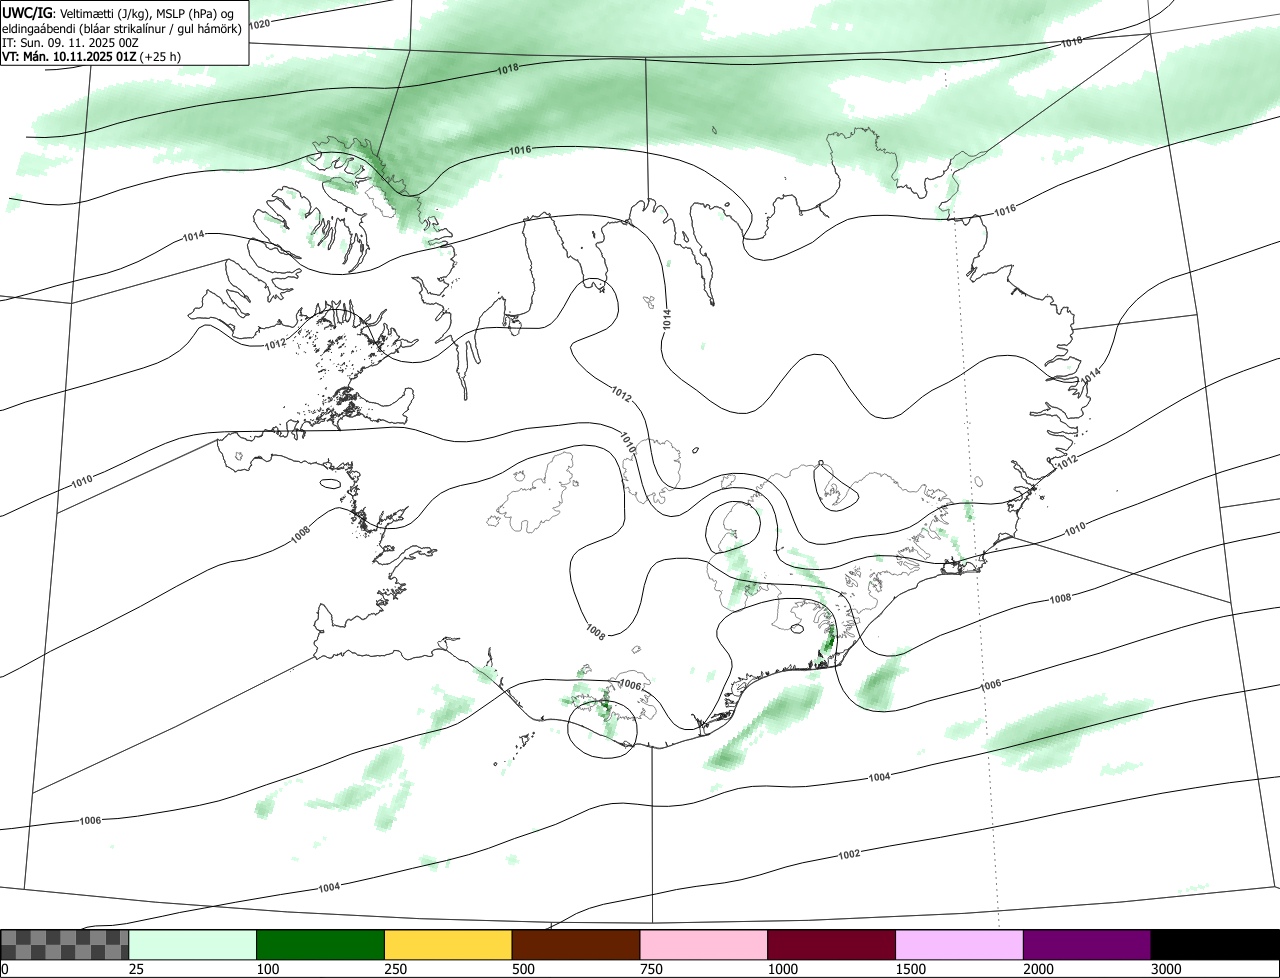Image resolution: width=1280 pixels, height=978 pixels.
Task: Choose the purple 2000–3000 legend swatch
Action: (x=1087, y=945)
